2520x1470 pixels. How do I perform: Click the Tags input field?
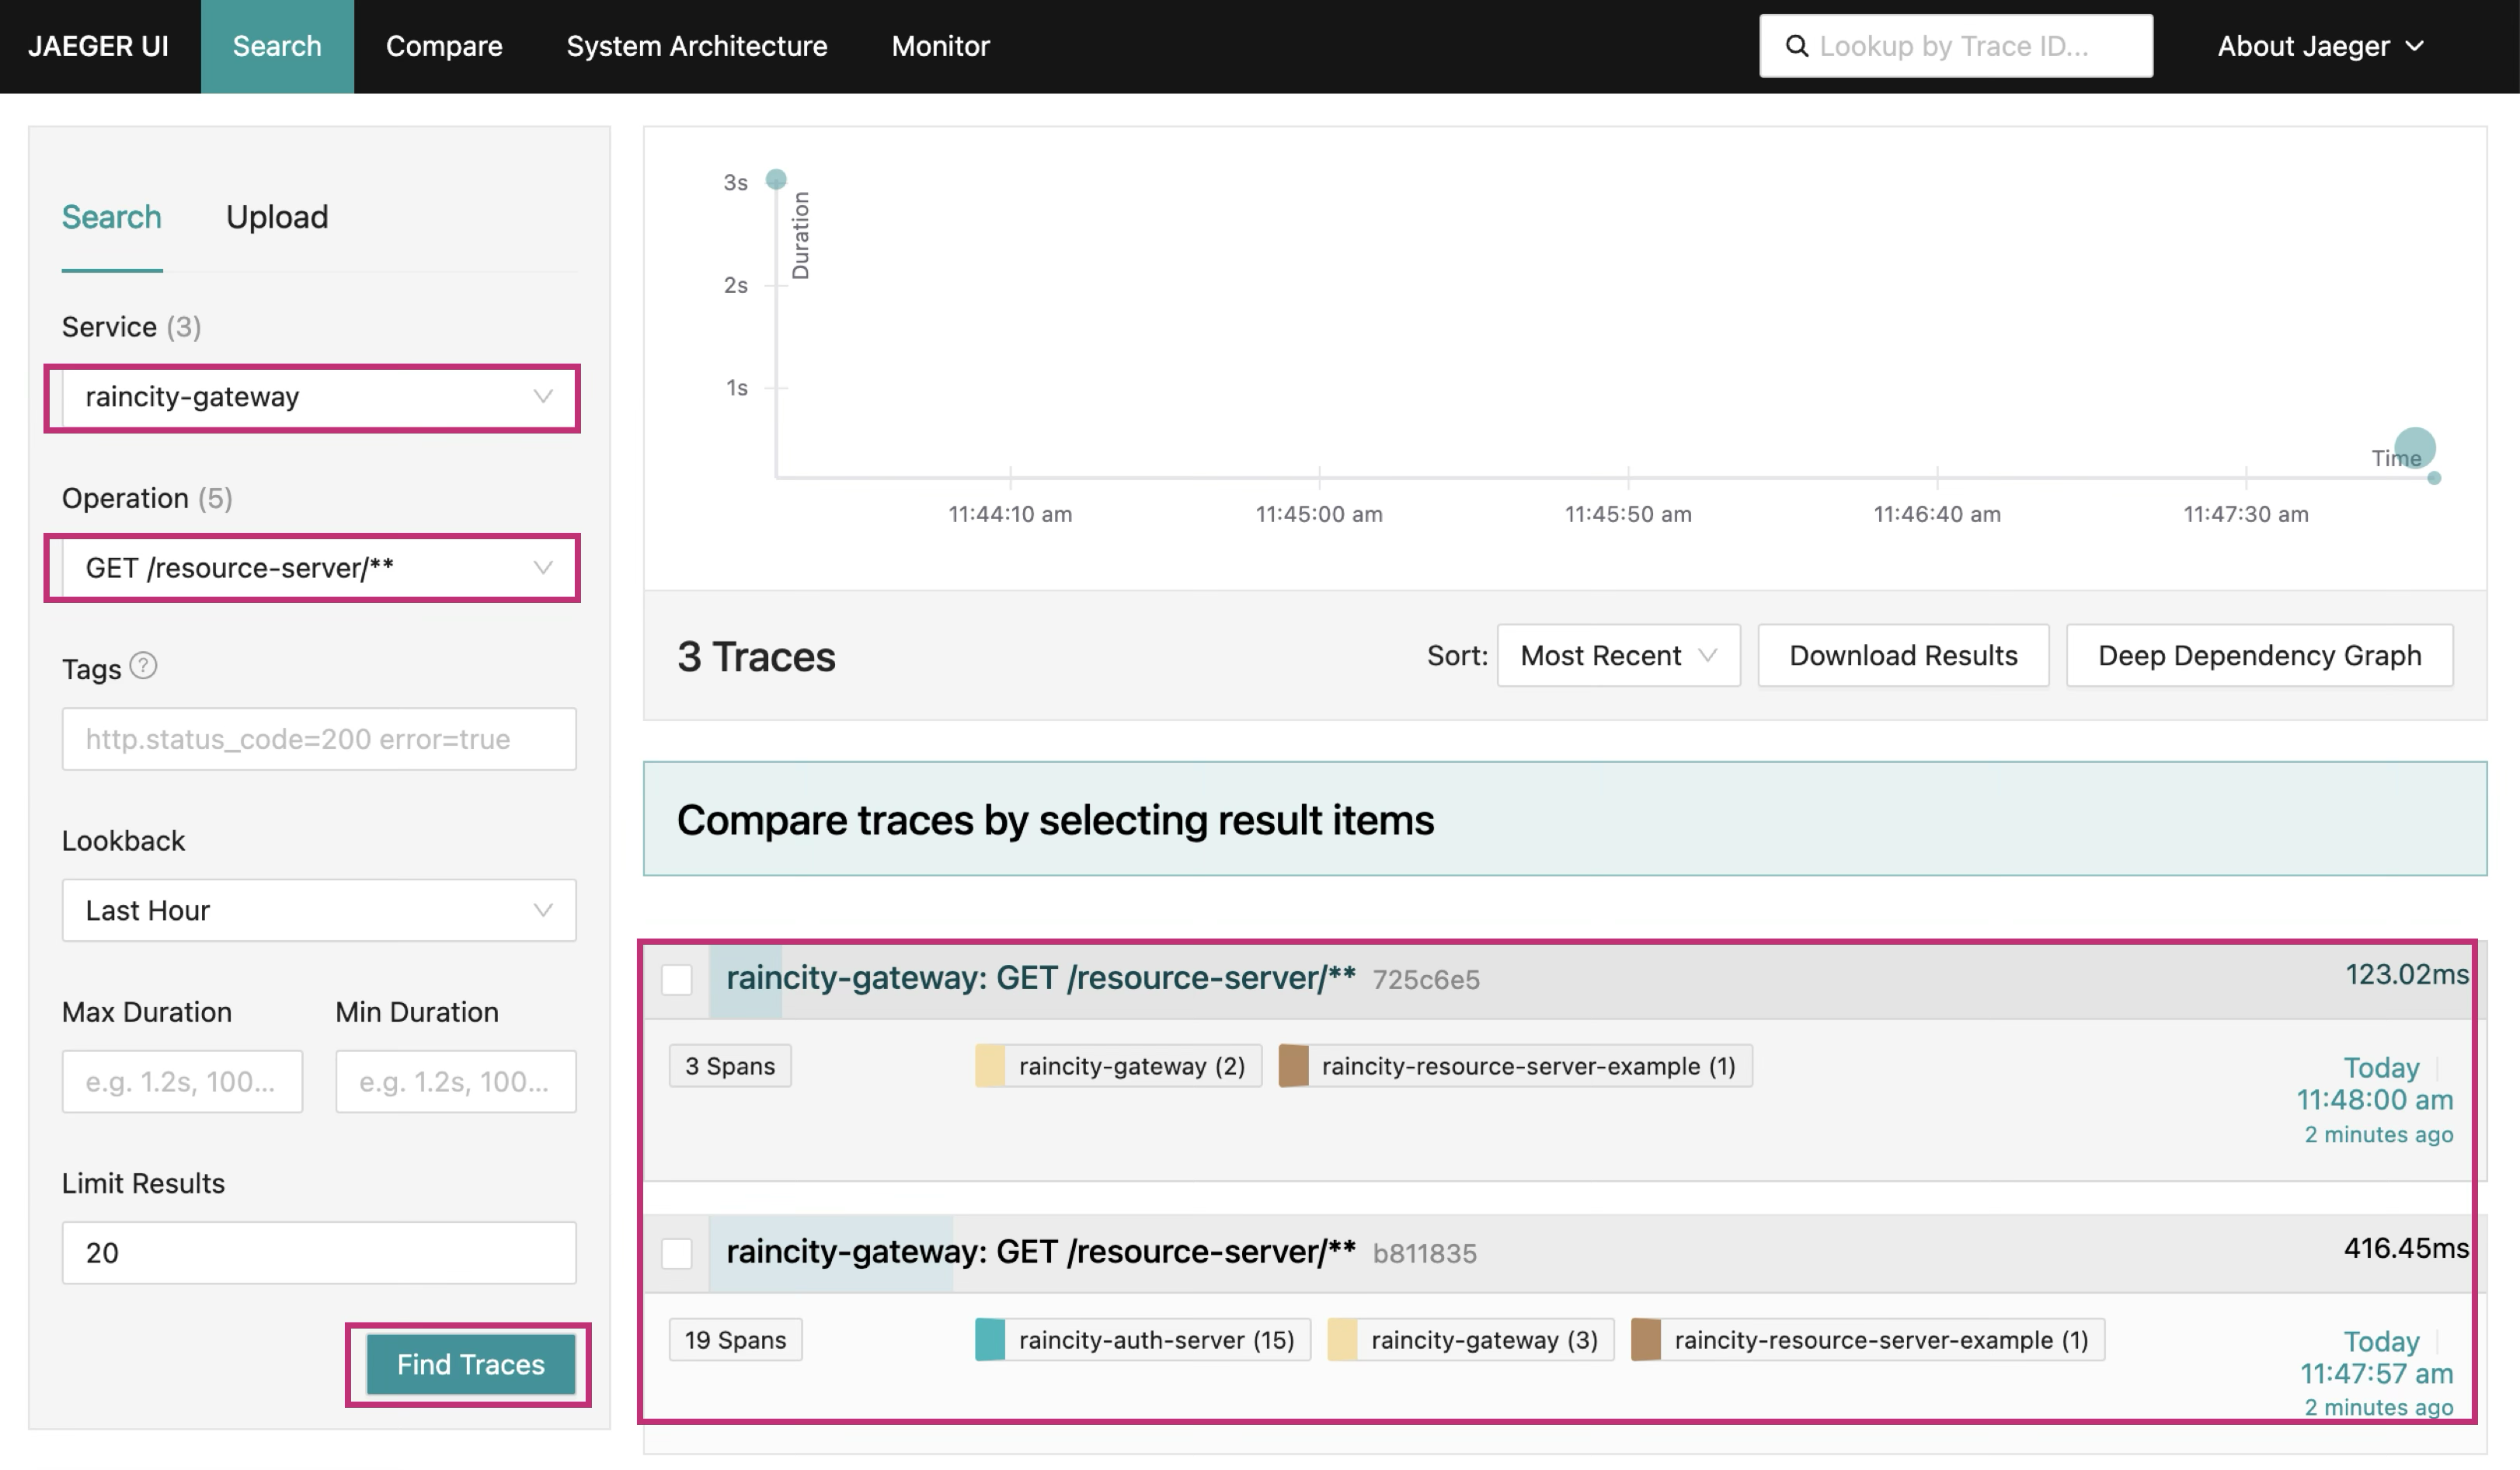coord(319,739)
